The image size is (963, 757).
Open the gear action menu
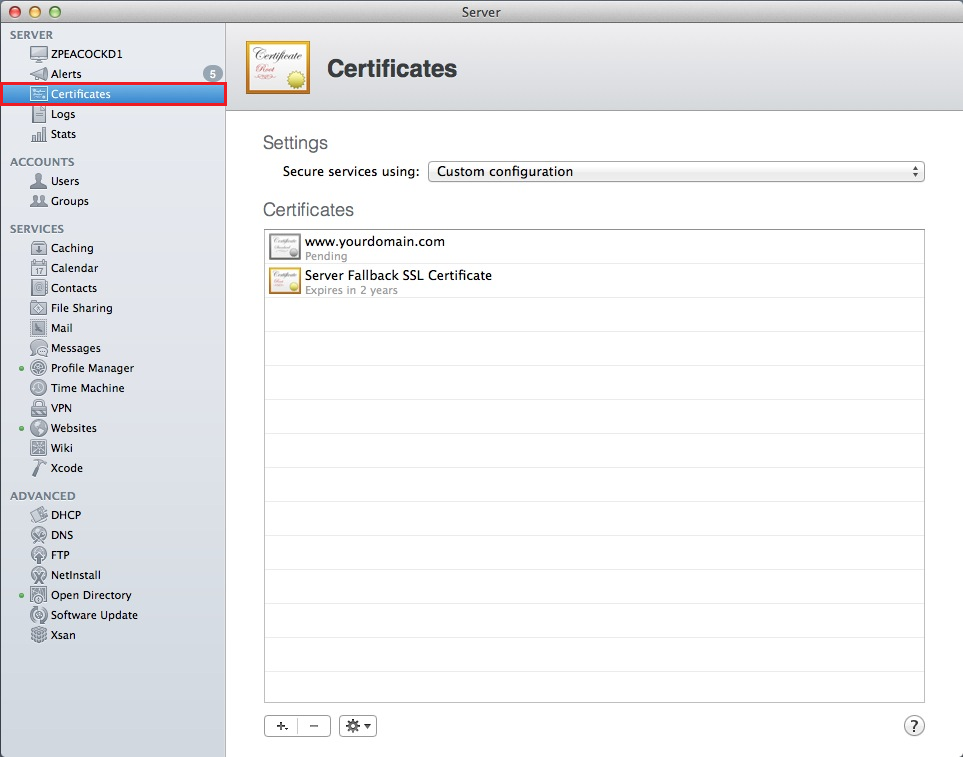click(358, 726)
